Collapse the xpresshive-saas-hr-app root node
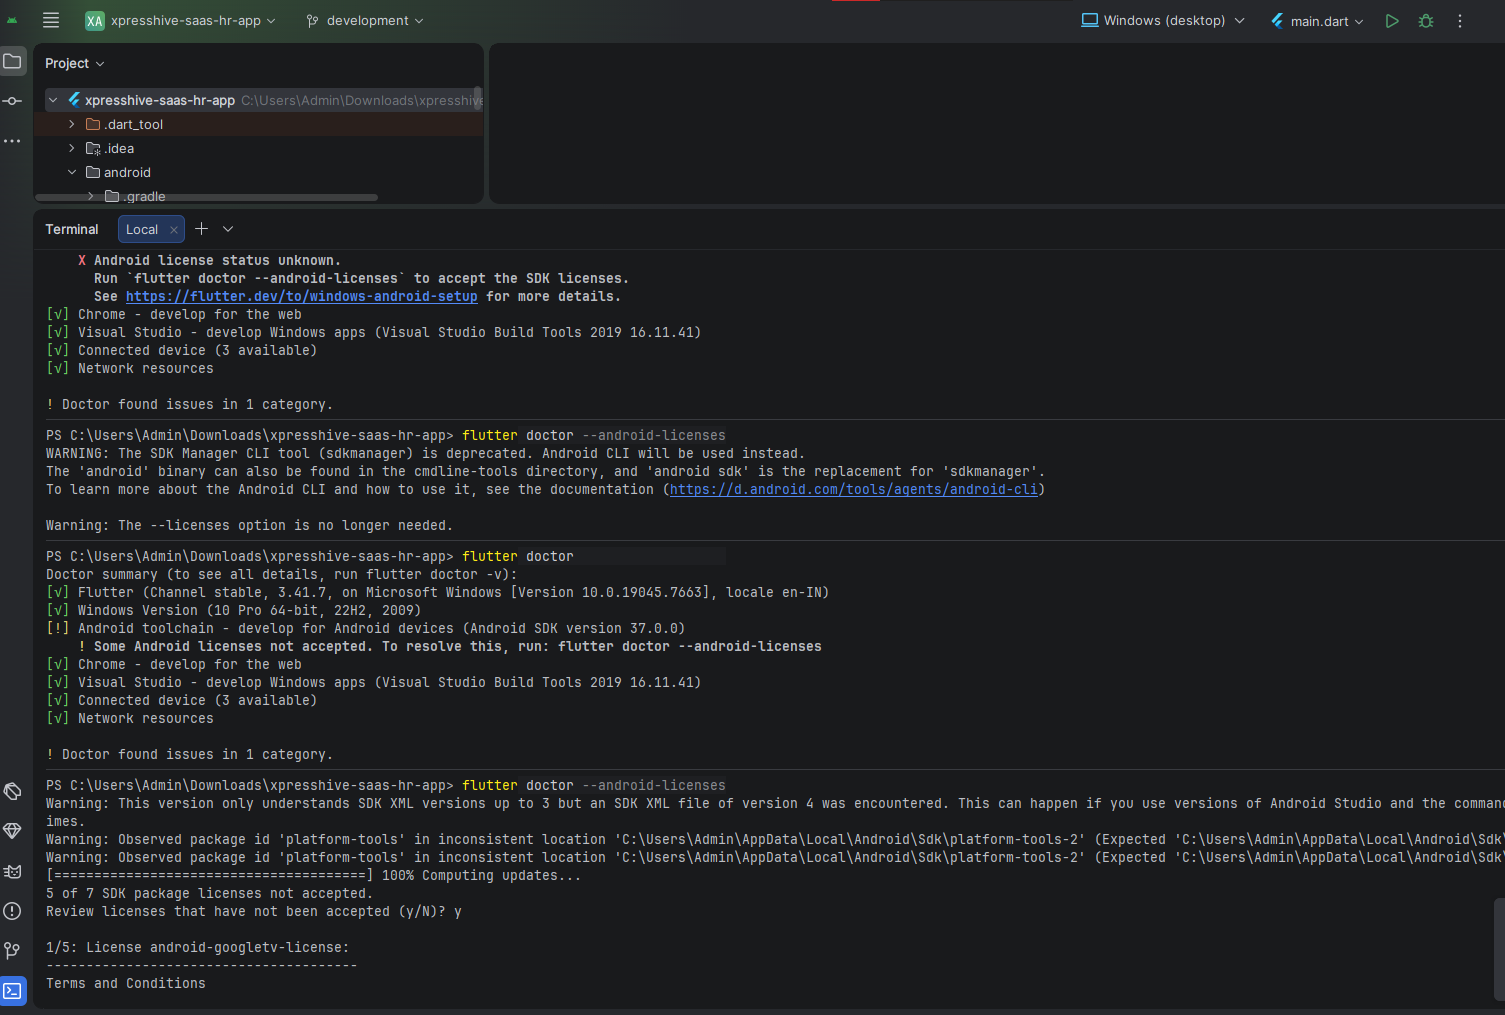This screenshot has width=1505, height=1015. 53,100
